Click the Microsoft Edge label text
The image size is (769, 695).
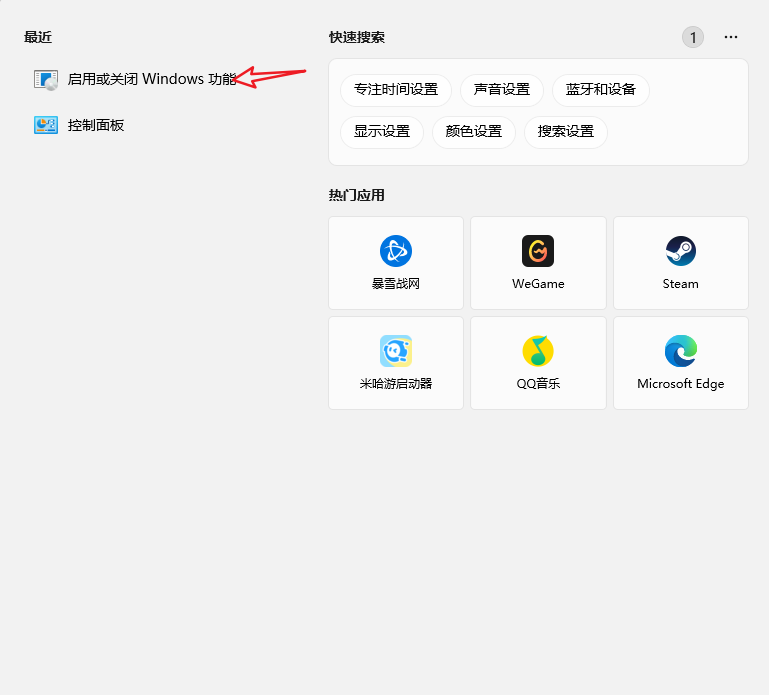pos(681,384)
